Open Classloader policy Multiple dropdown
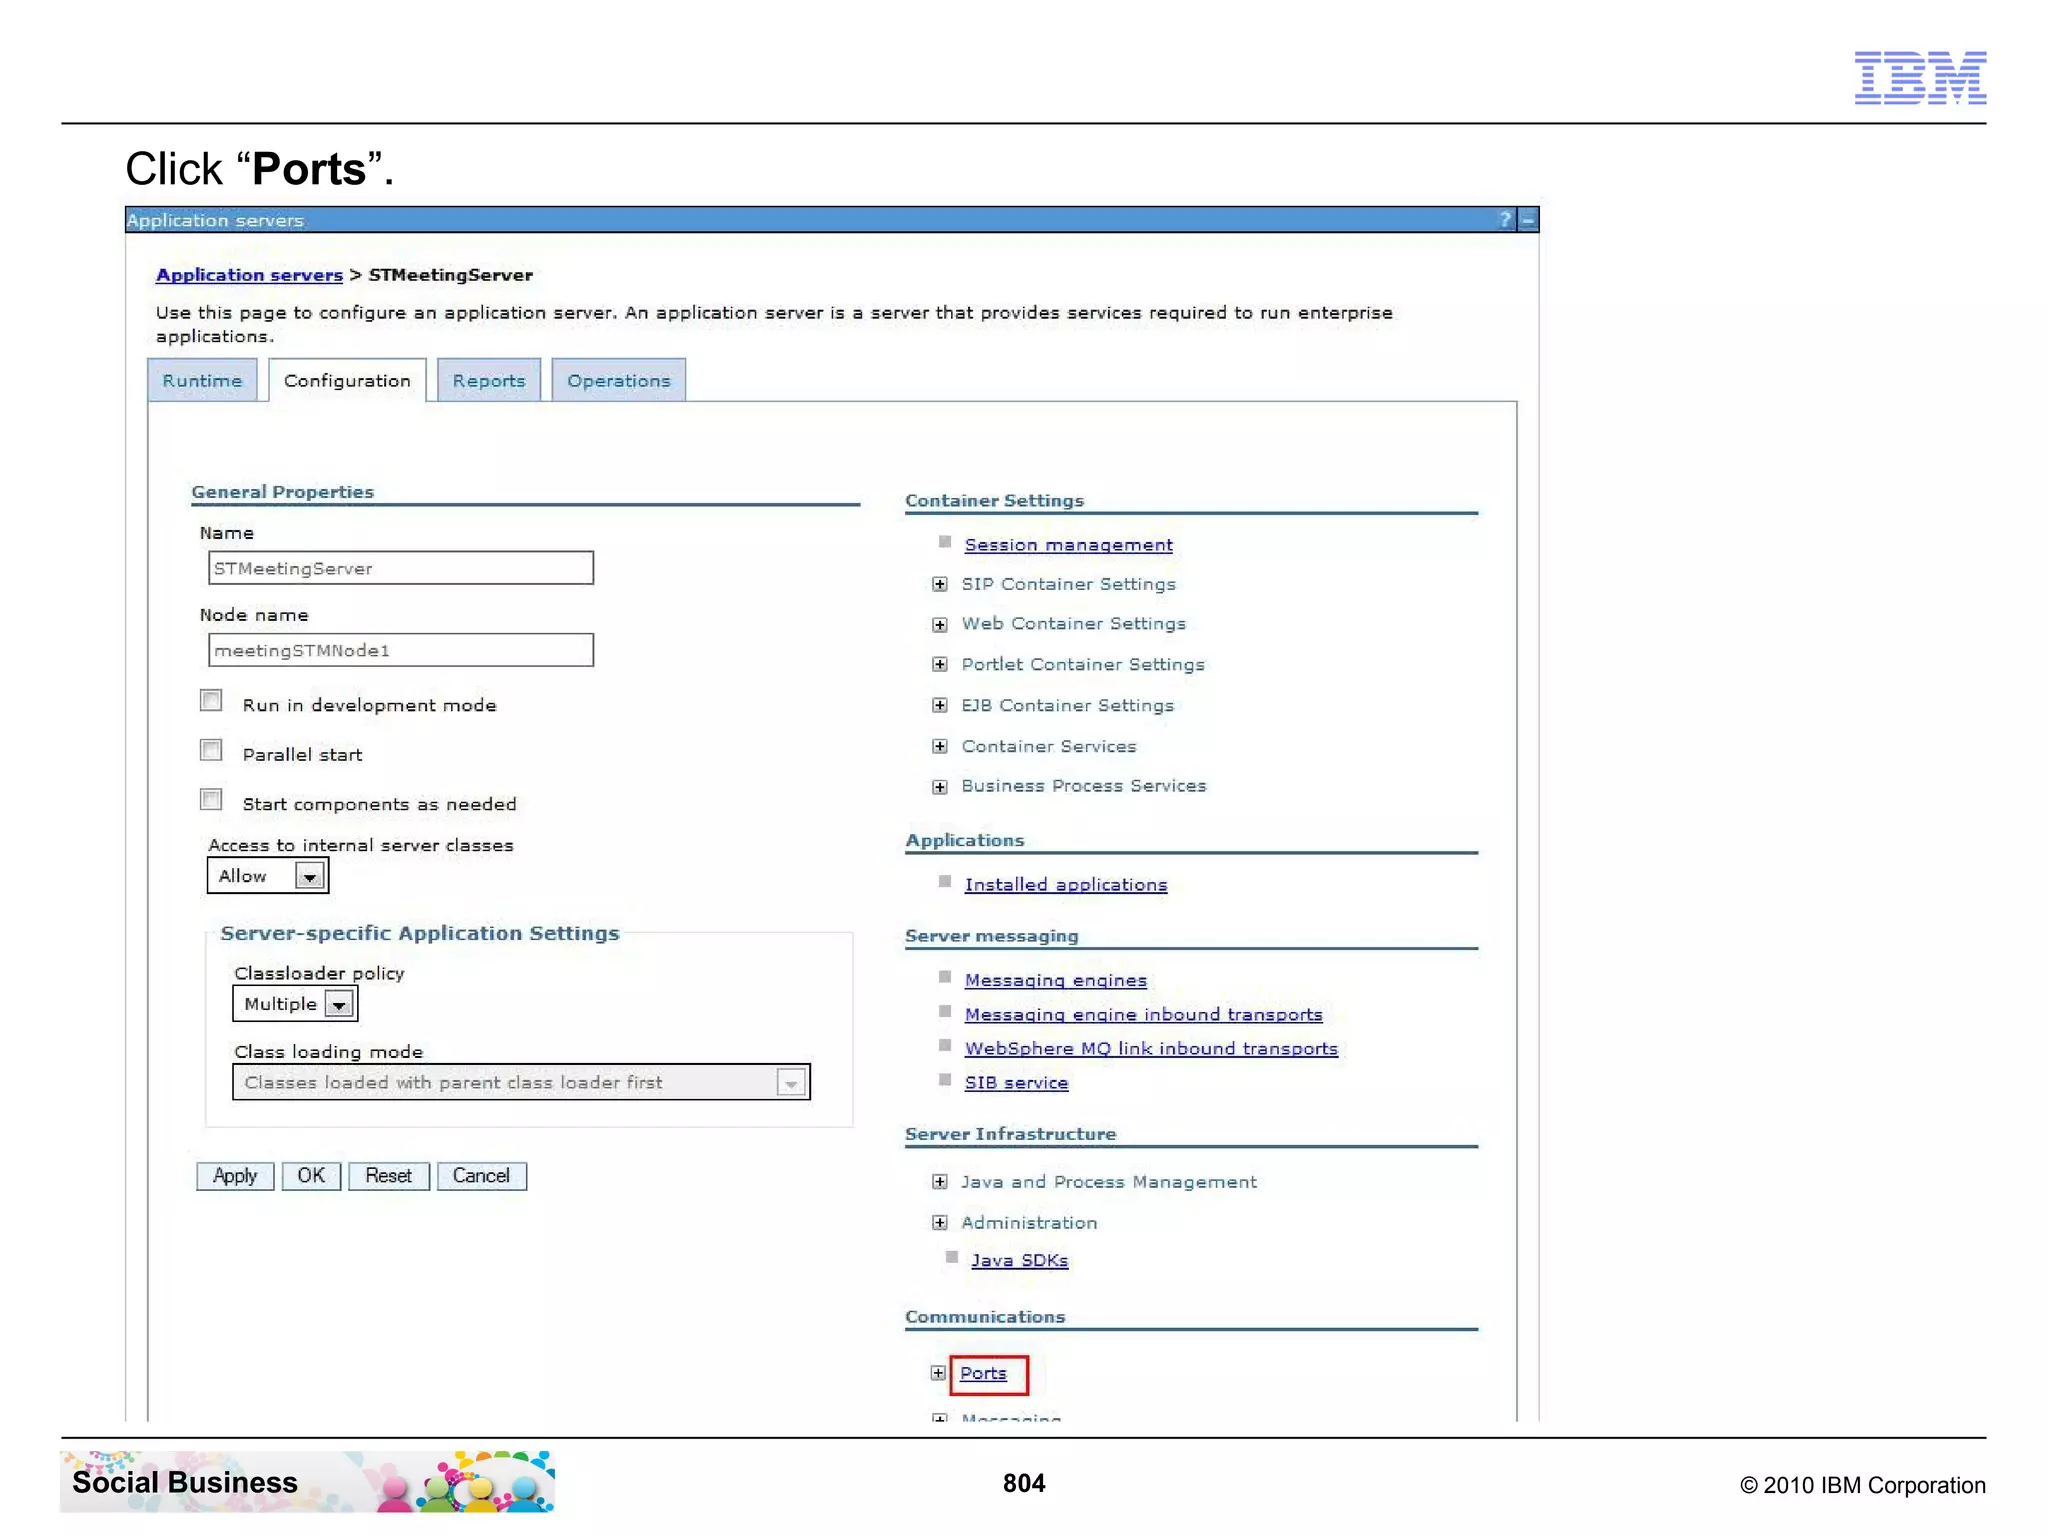The image size is (2048, 1536). coord(295,1004)
